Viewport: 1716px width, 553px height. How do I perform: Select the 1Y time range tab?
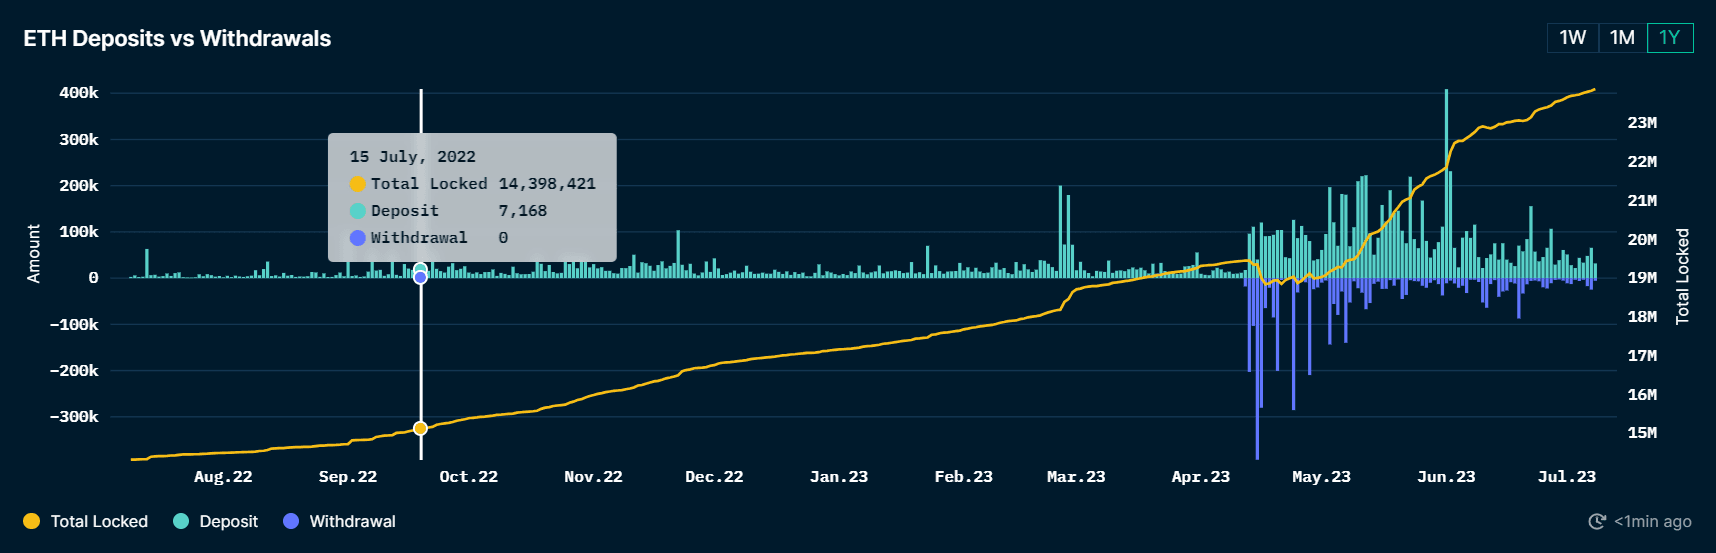1670,38
